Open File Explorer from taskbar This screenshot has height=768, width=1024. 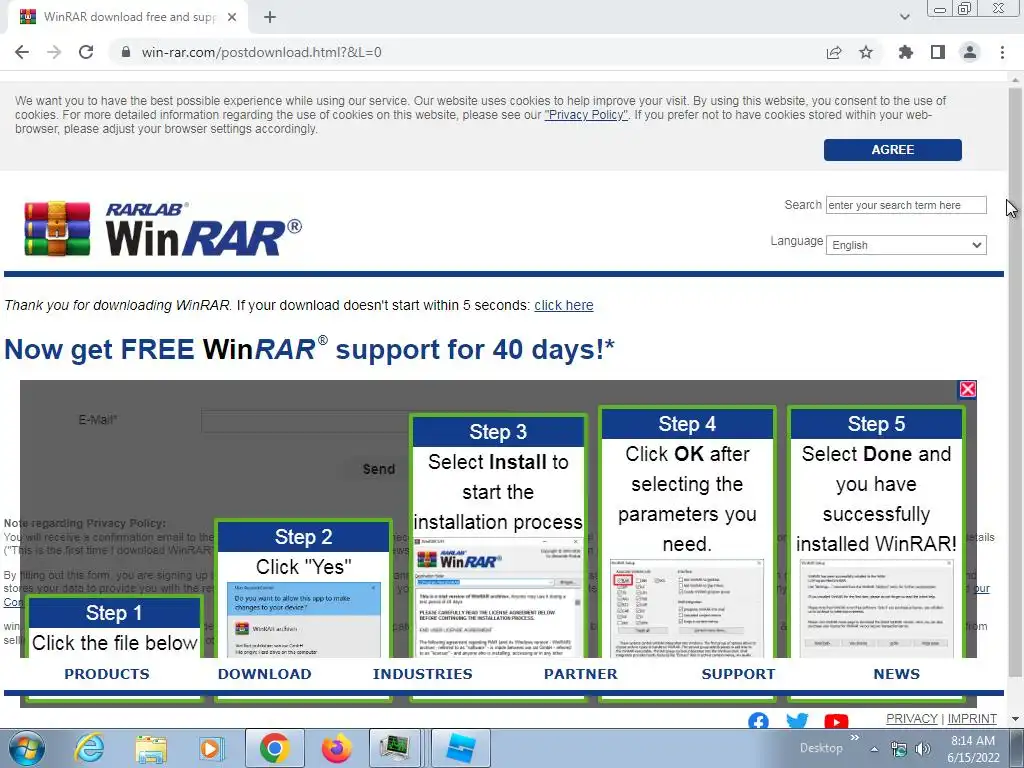point(151,748)
